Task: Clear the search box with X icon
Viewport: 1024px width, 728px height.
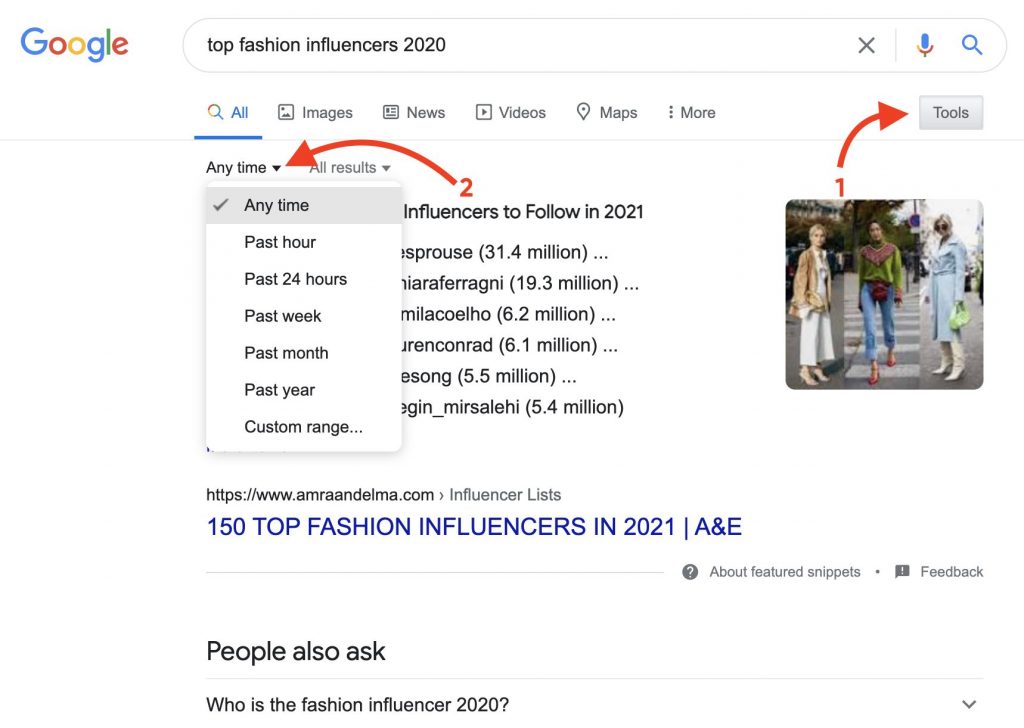Action: [x=866, y=45]
